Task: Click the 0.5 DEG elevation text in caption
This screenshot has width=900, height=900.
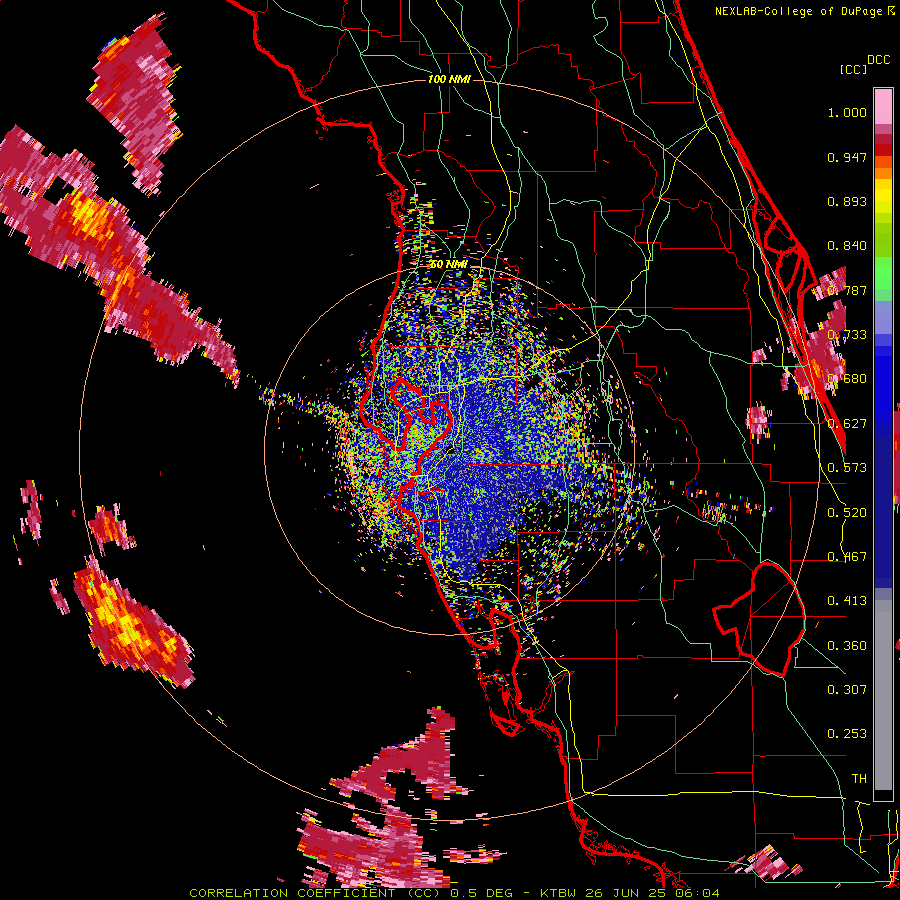Action: [483, 893]
